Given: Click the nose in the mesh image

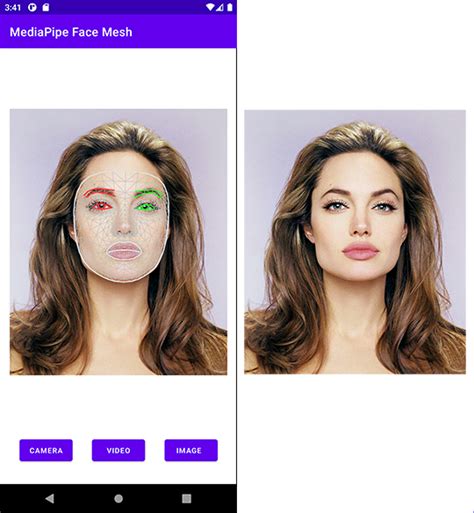Looking at the screenshot, I should [x=124, y=223].
